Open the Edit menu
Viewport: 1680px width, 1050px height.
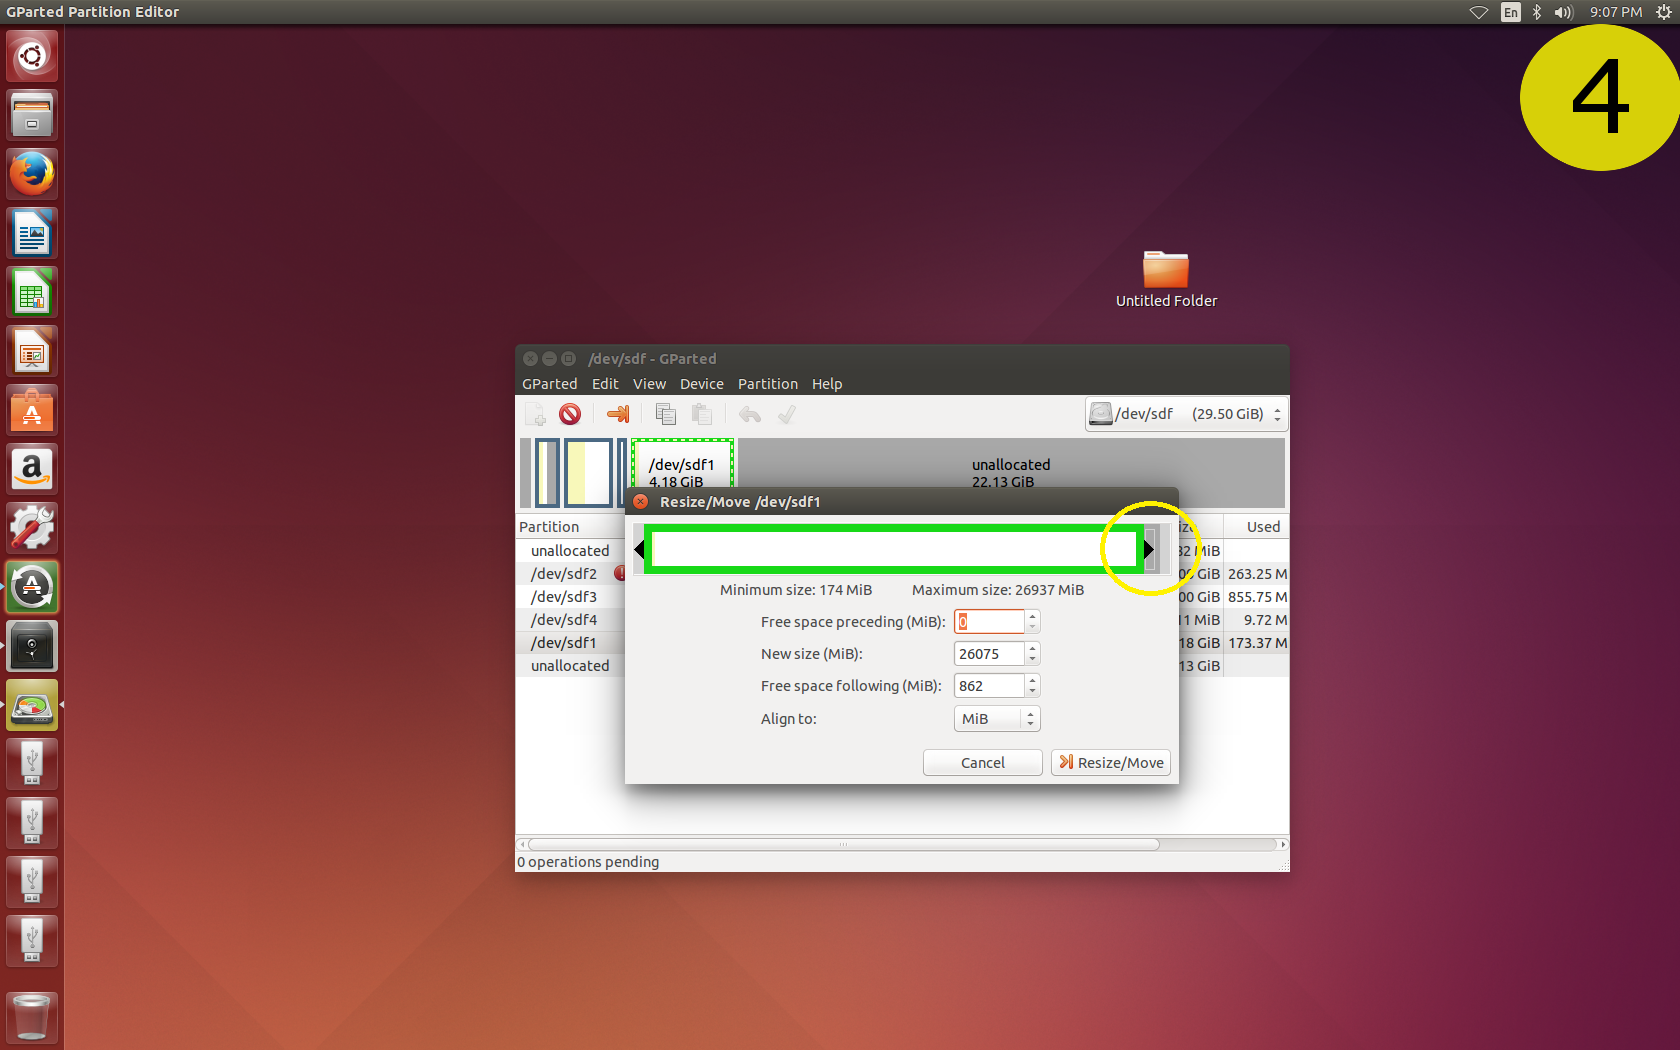[x=605, y=384]
